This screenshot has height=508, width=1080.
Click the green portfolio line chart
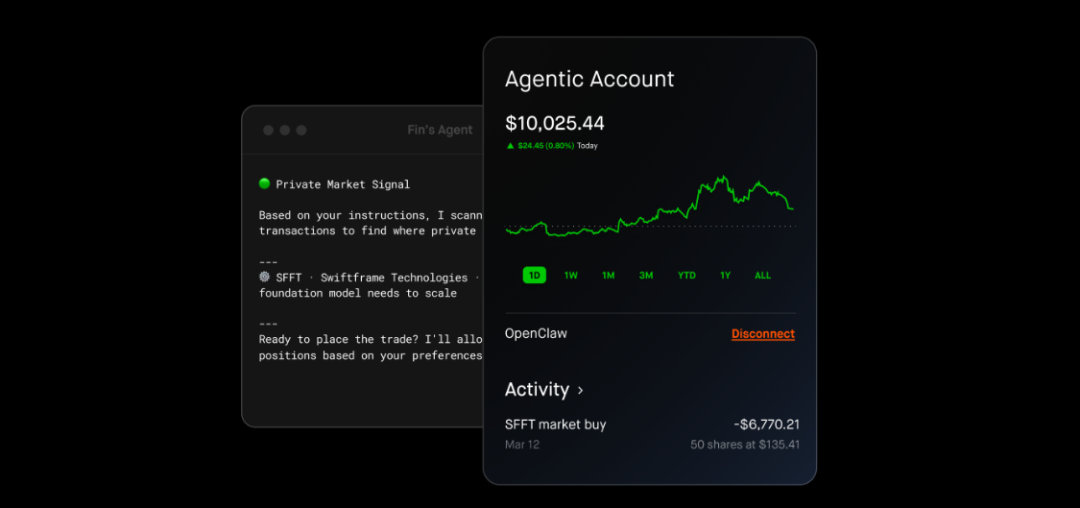650,207
